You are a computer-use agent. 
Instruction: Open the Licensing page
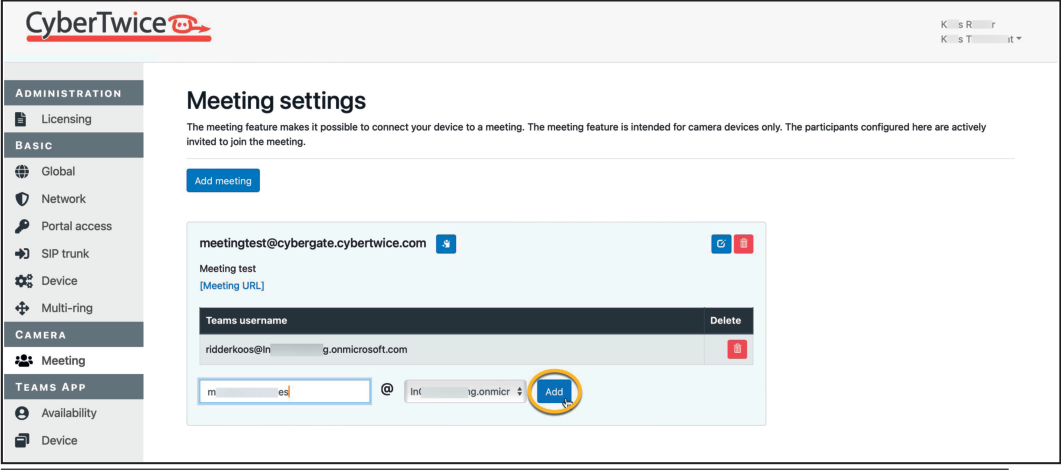(66, 119)
